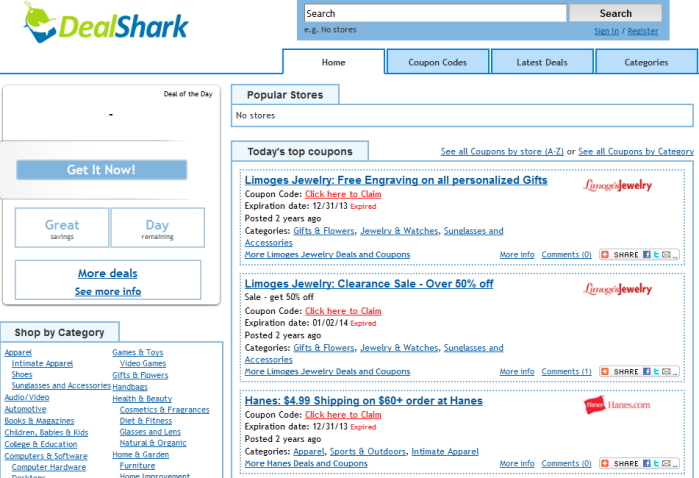
Task: Open Comments (1) on Clearance Sale coupon
Action: (x=567, y=371)
